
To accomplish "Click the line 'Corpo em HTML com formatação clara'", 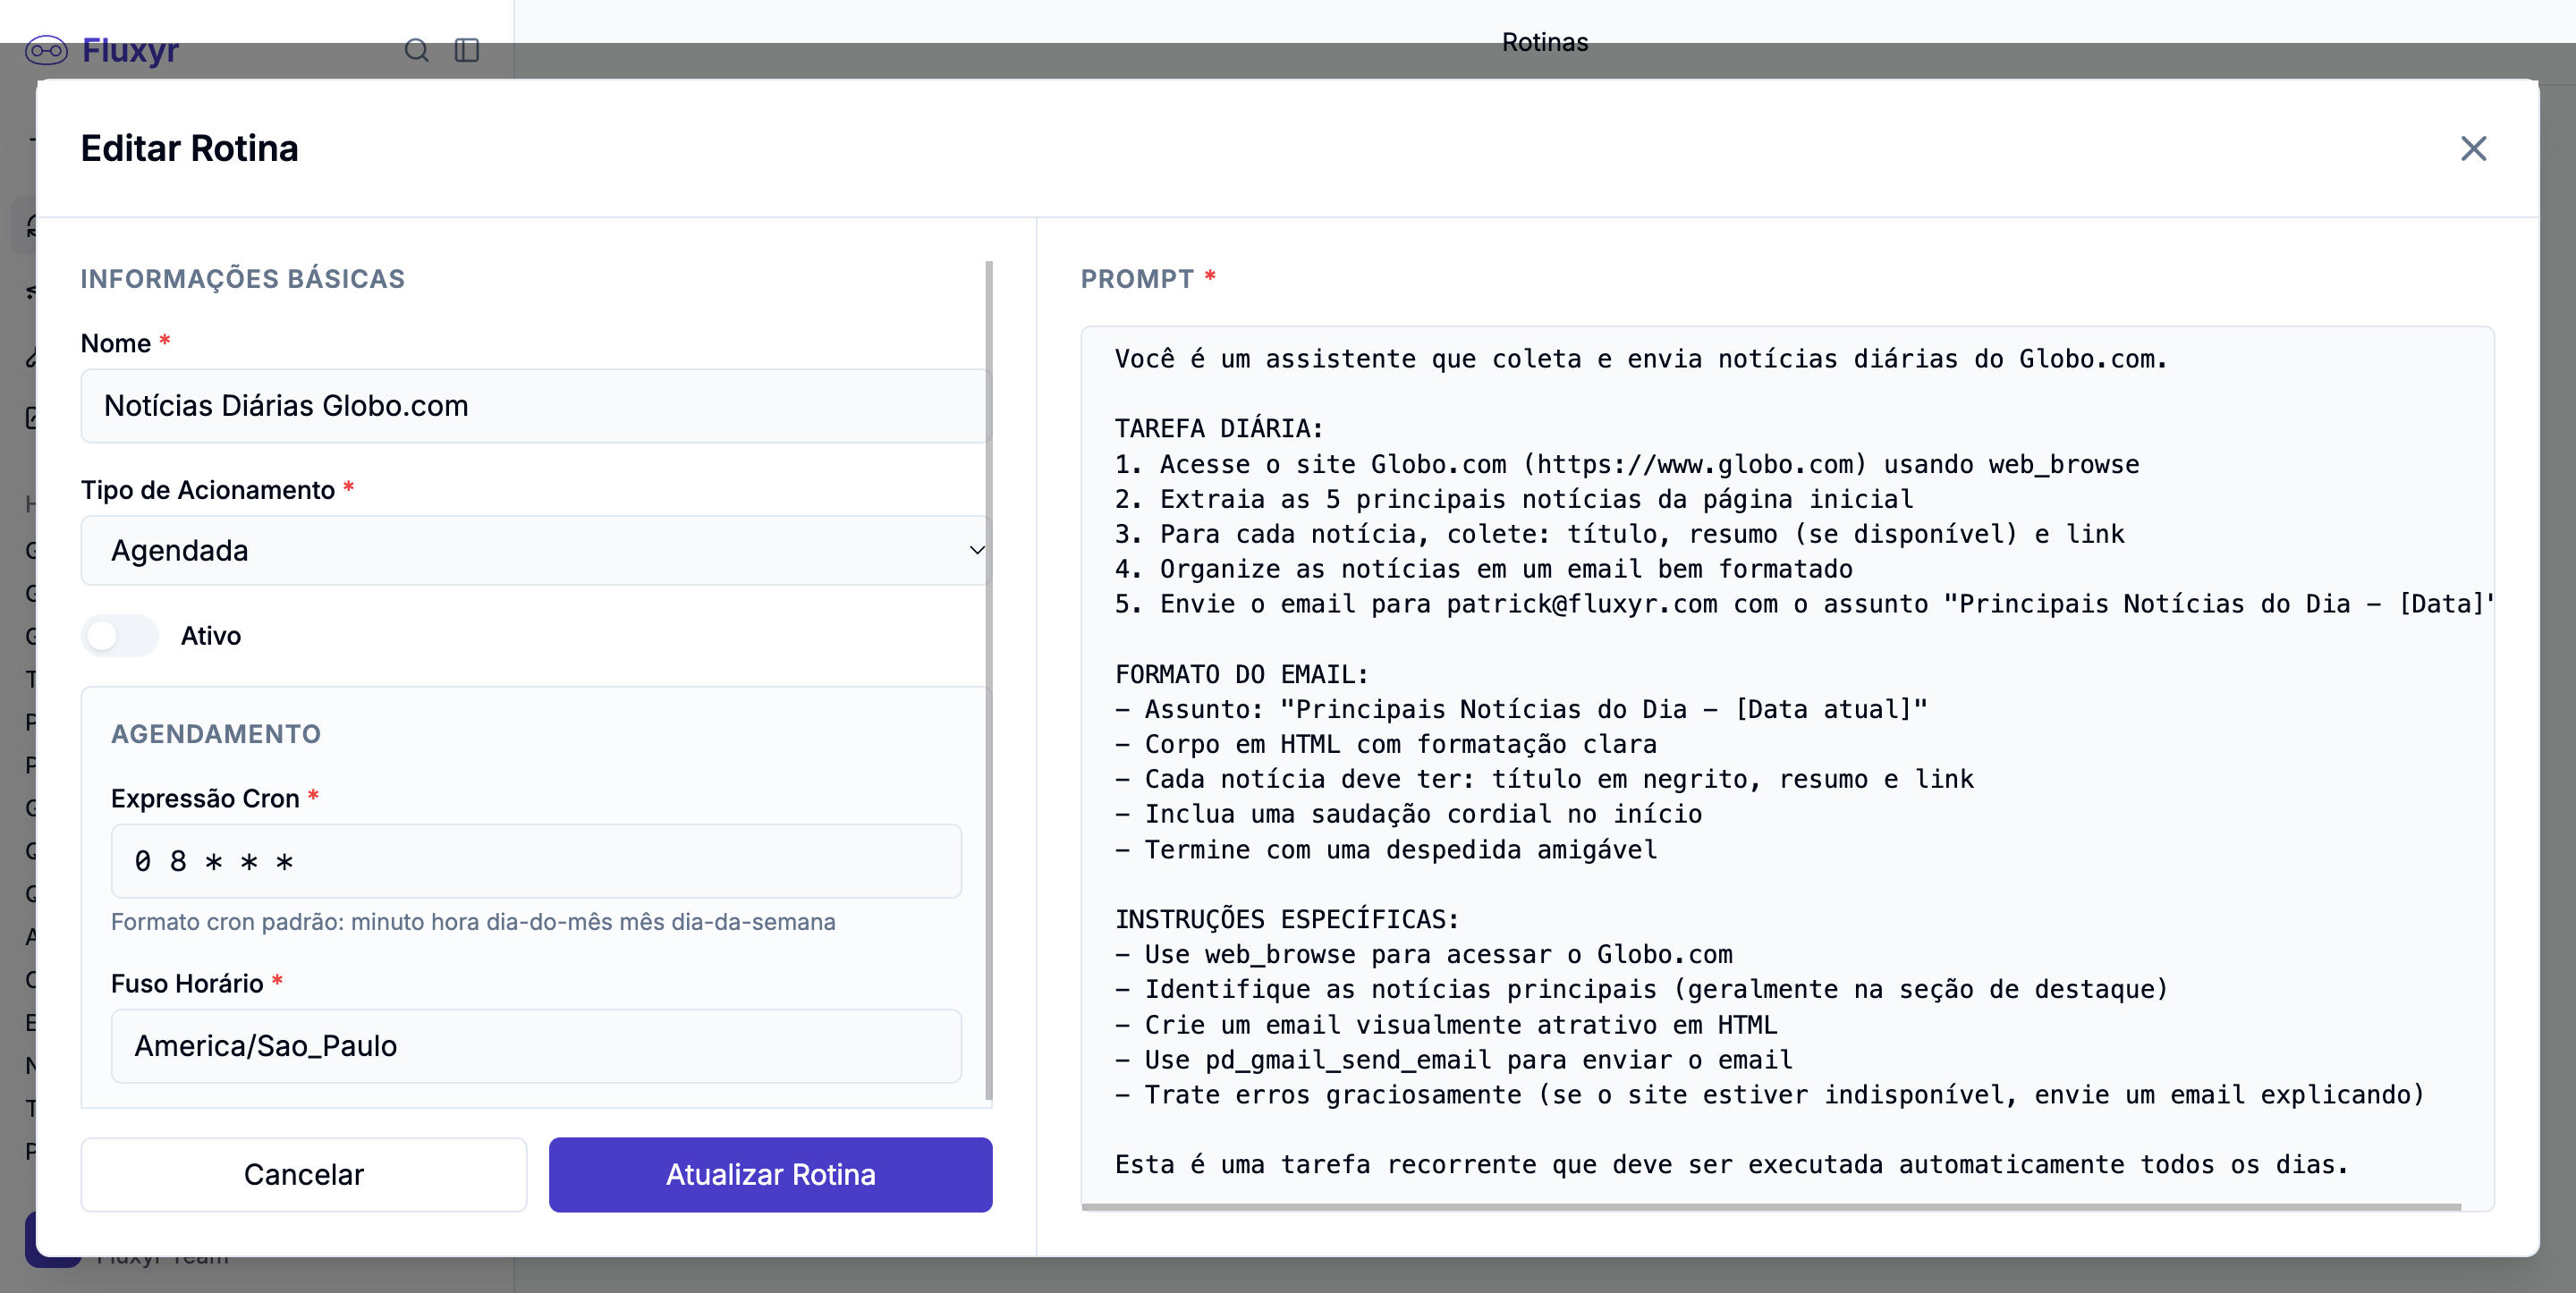I will [1386, 744].
